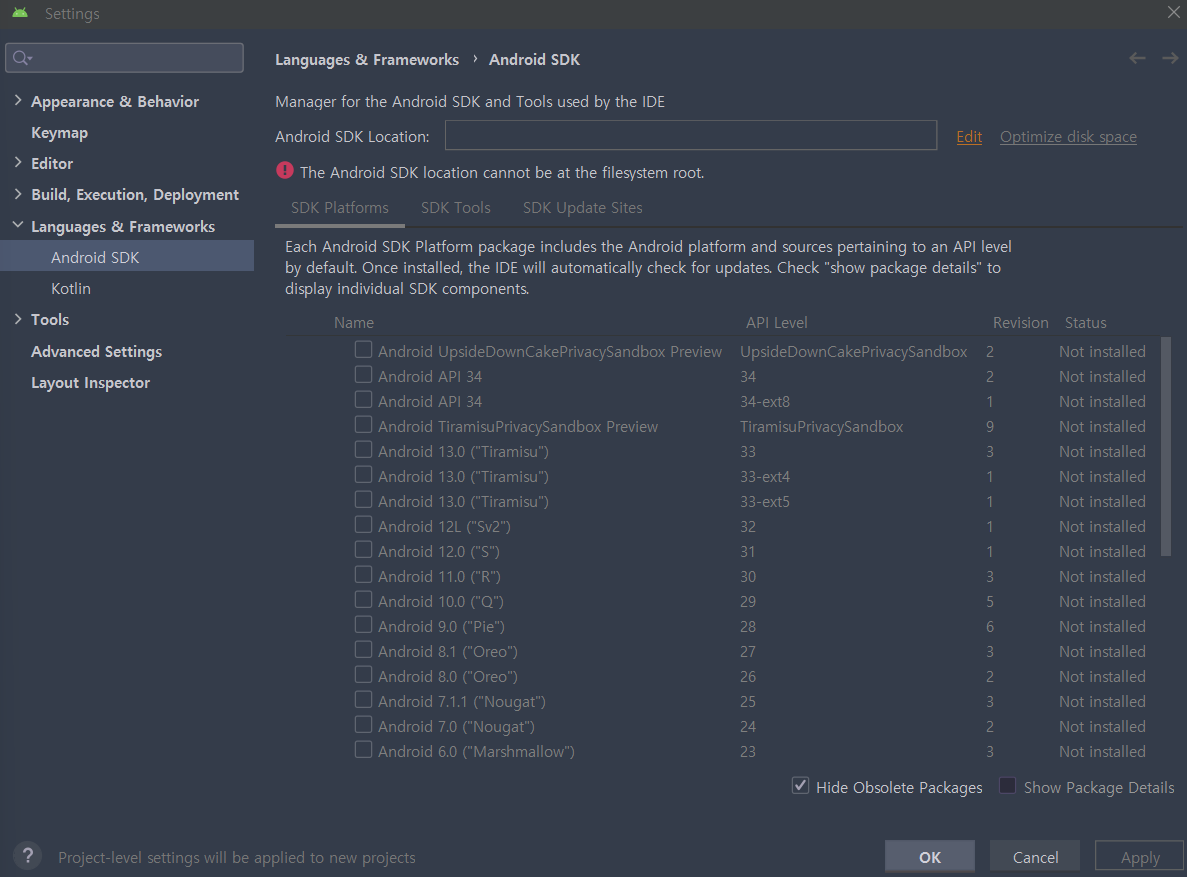Screen dimensions: 1187x877
Task: Sort by Status column header
Action: point(1086,323)
